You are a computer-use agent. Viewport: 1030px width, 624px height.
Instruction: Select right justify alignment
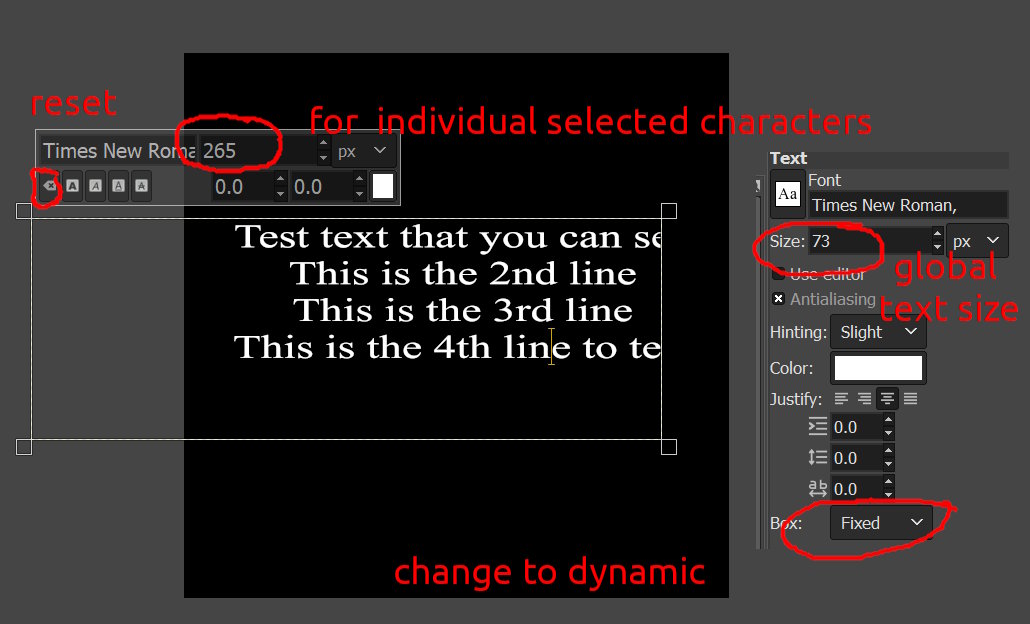point(864,398)
